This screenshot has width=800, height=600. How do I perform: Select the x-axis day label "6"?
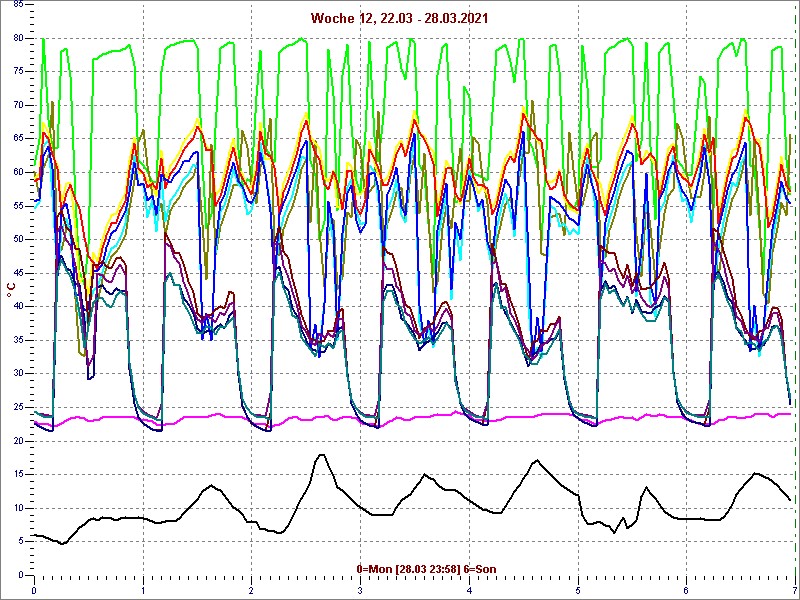point(687,590)
